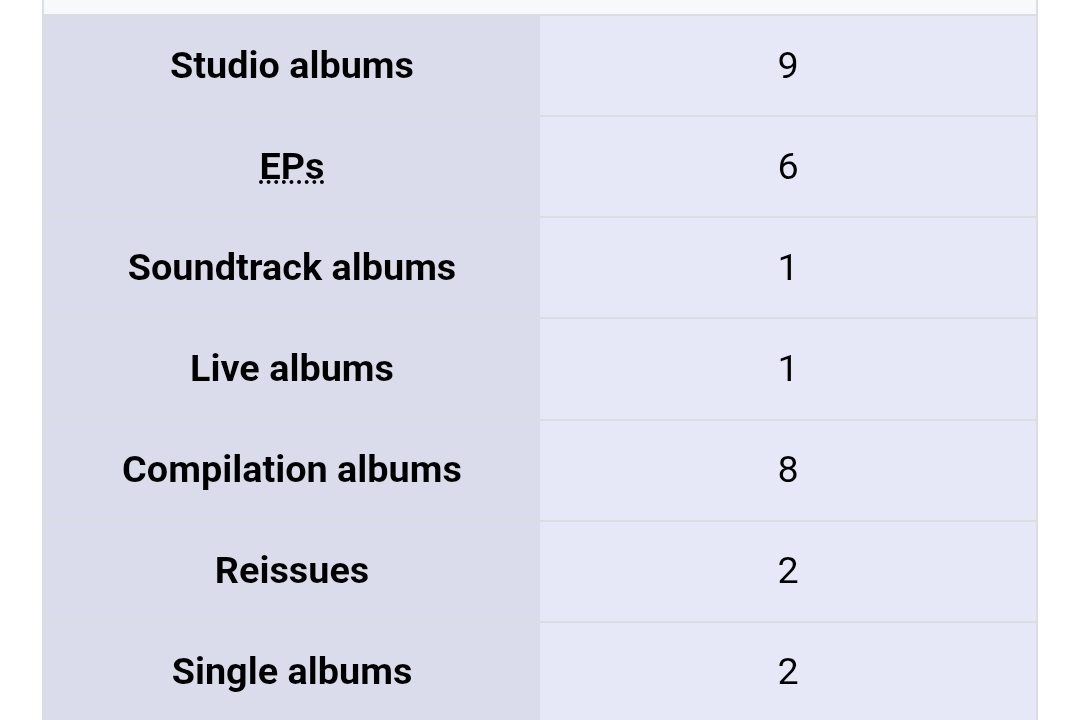
Task: Click the Studio albums count 9
Action: pos(787,66)
